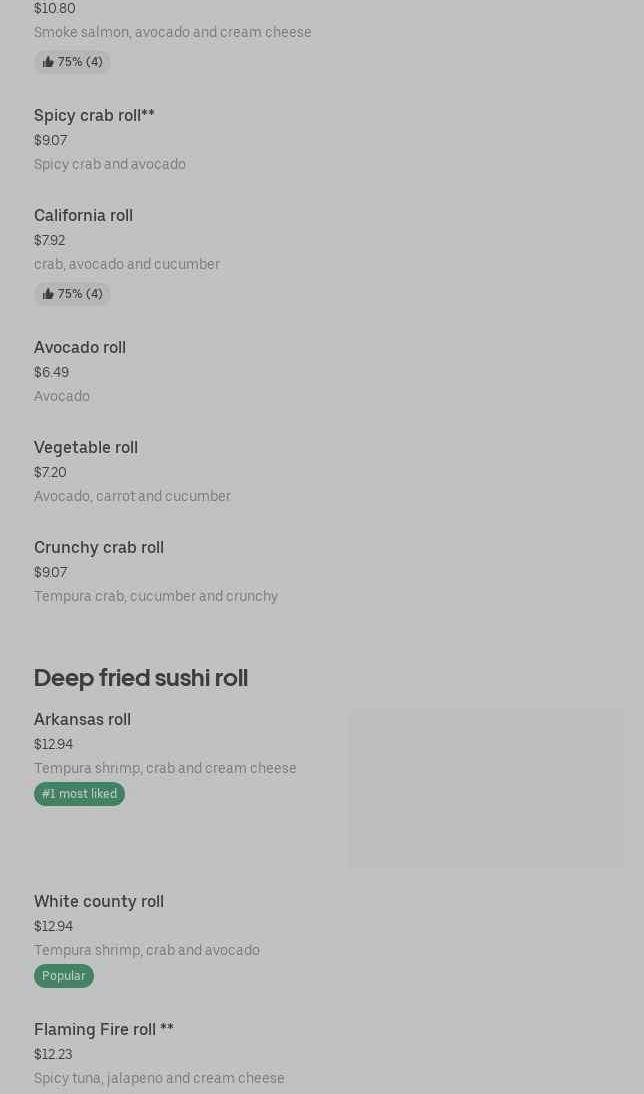The height and width of the screenshot is (1094, 644).
Task: Click the 'Popular' badge on White county roll
Action: point(64,976)
